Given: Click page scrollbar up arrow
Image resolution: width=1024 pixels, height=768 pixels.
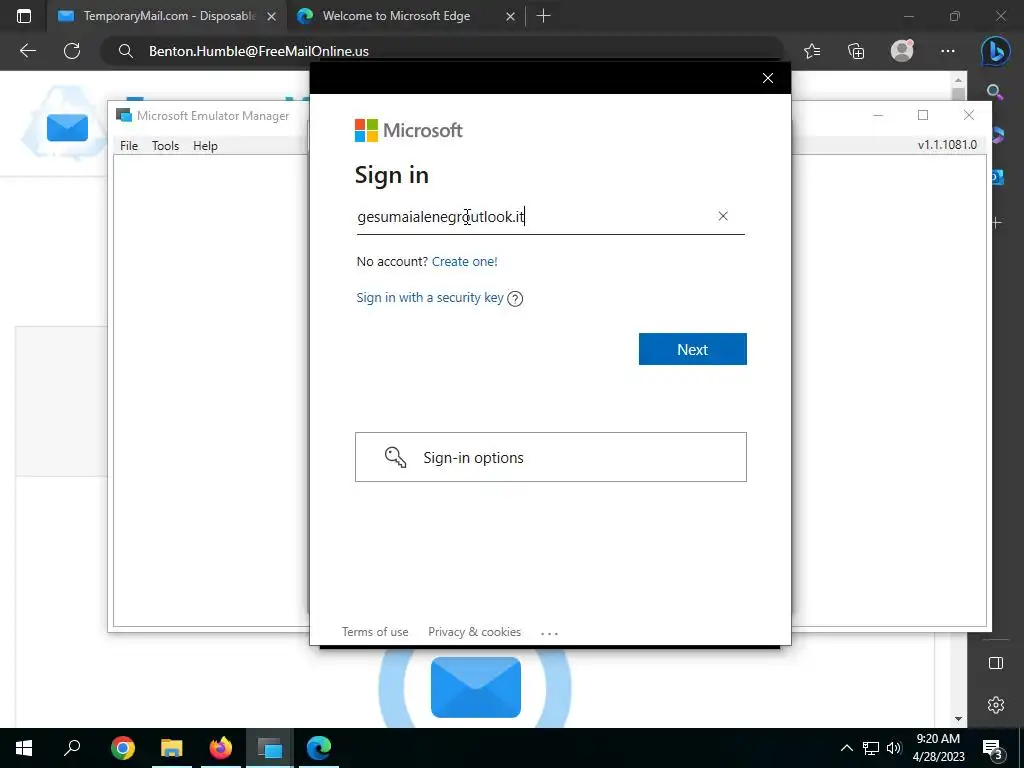Looking at the screenshot, I should (958, 80).
